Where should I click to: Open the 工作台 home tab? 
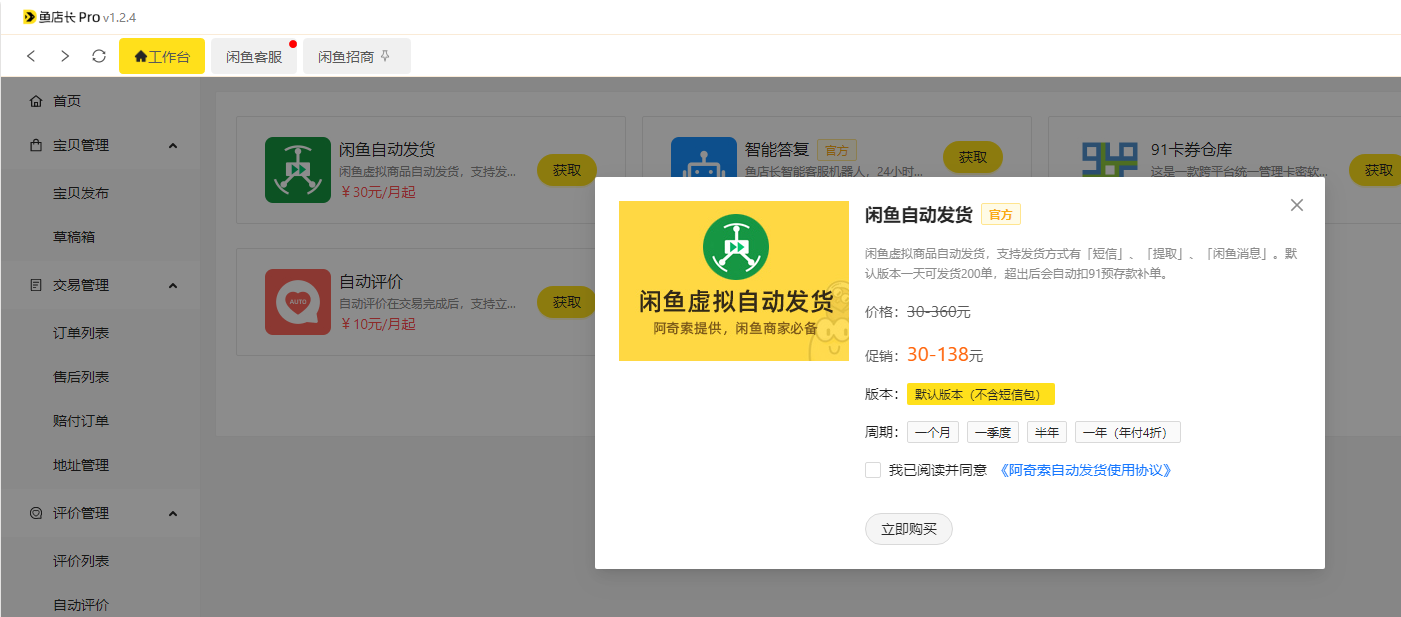click(162, 56)
